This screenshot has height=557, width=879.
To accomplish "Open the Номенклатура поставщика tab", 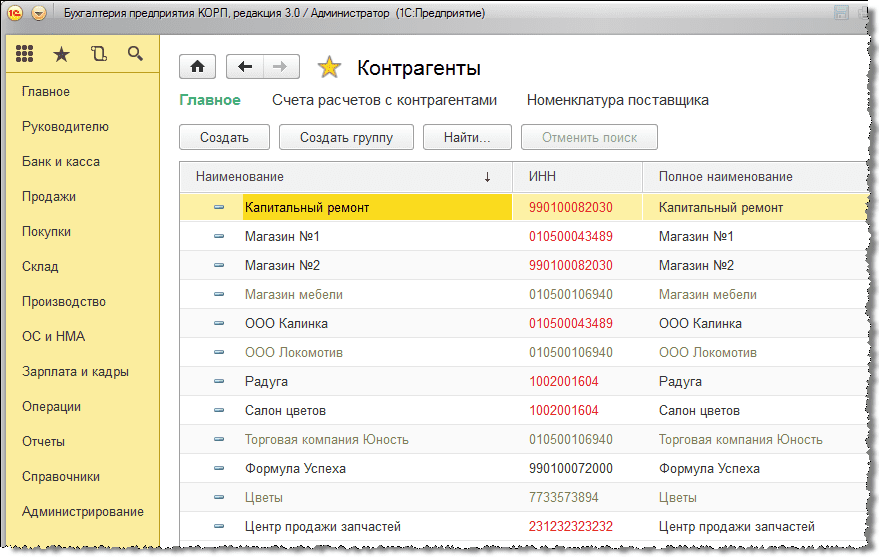I will click(x=617, y=100).
